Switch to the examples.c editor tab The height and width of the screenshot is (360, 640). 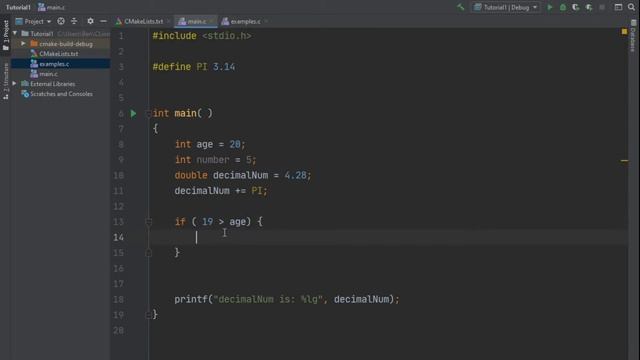tap(245, 21)
